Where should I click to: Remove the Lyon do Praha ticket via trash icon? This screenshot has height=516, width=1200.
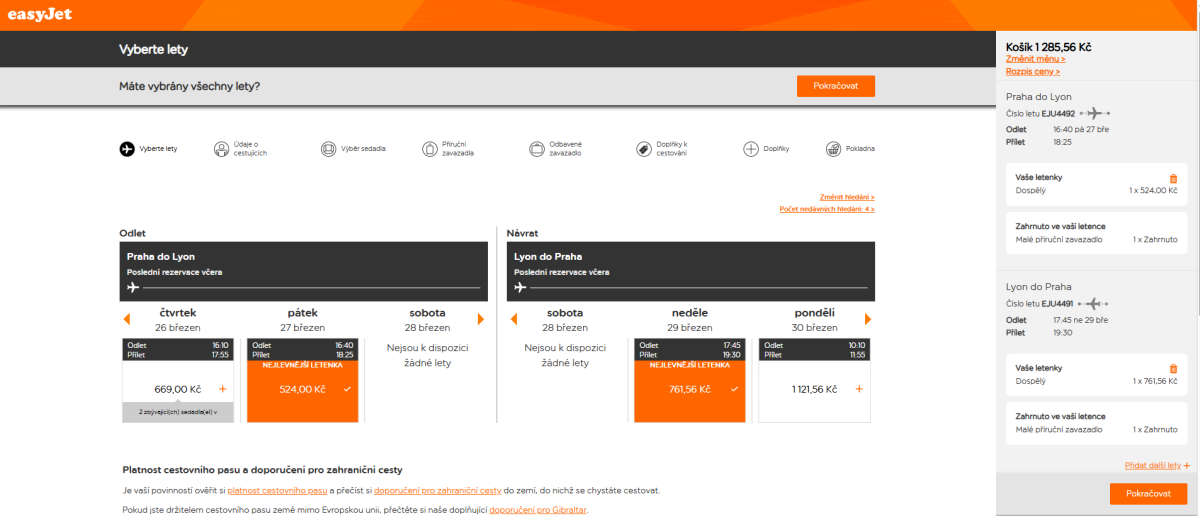coord(1173,369)
